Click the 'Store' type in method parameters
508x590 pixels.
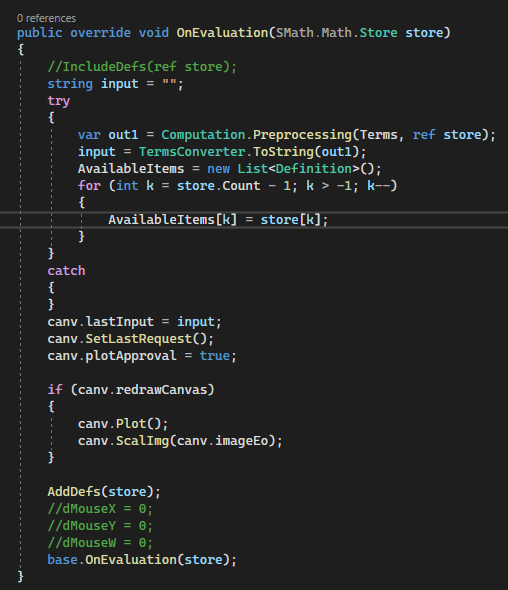tap(378, 33)
